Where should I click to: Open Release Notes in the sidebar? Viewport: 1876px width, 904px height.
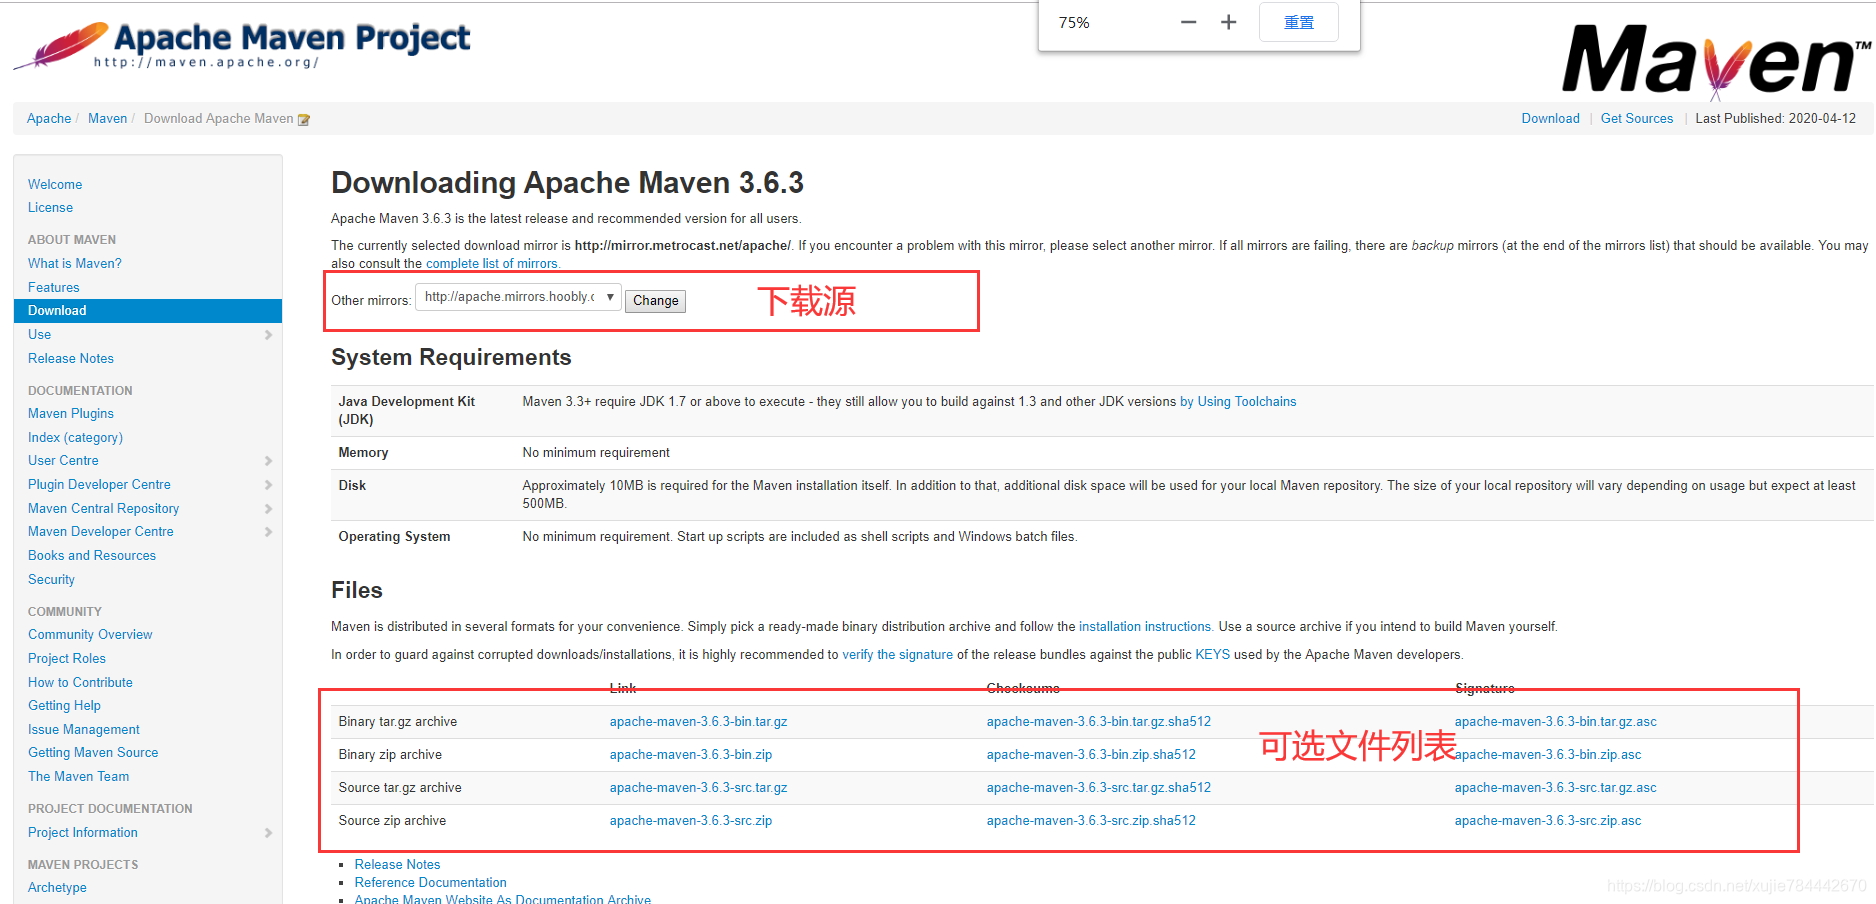tap(71, 359)
